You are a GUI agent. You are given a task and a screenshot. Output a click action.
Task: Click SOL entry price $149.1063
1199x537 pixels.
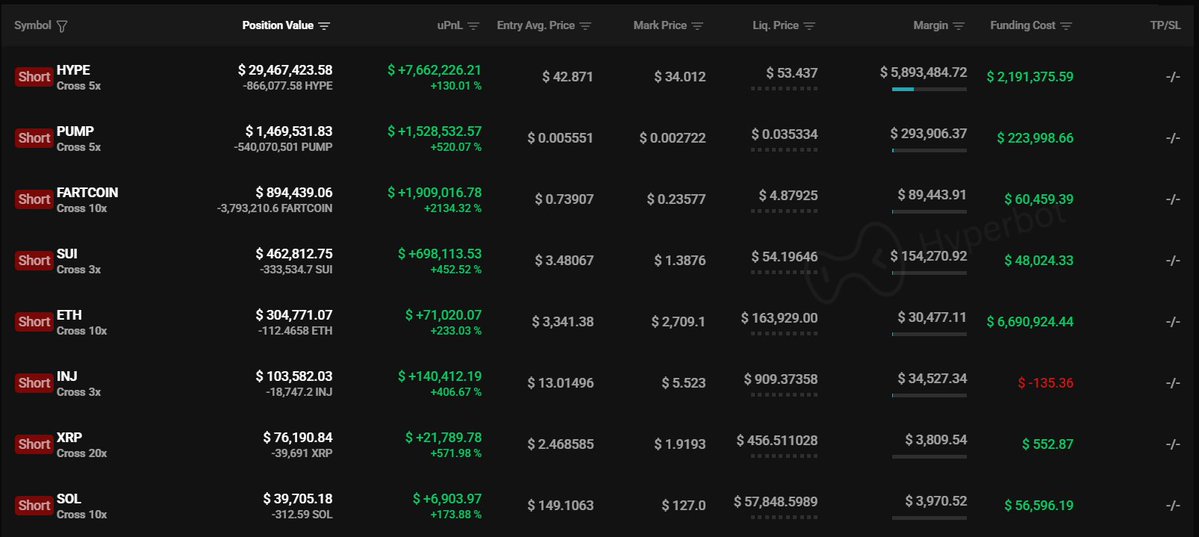click(561, 506)
